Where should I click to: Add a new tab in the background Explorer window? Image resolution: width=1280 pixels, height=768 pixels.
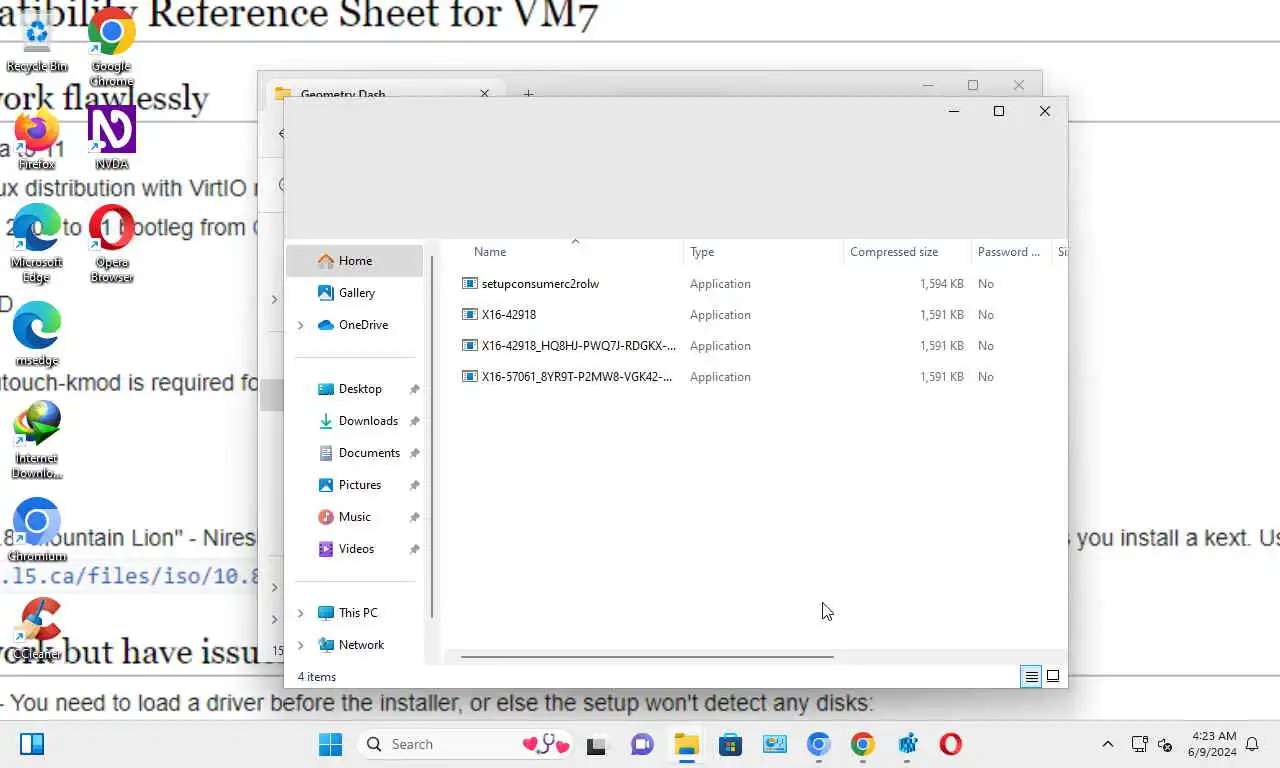[528, 93]
